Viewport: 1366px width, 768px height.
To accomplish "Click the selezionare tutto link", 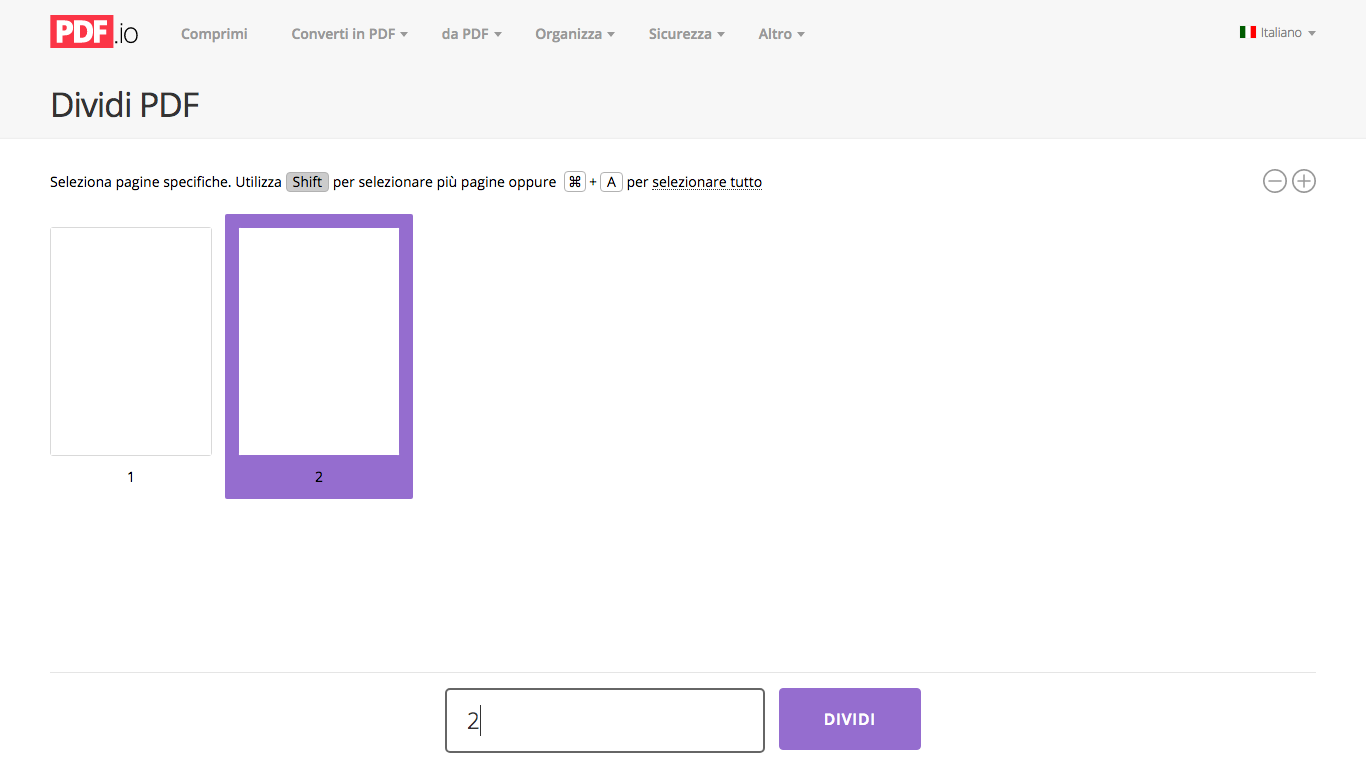I will pyautogui.click(x=707, y=182).
